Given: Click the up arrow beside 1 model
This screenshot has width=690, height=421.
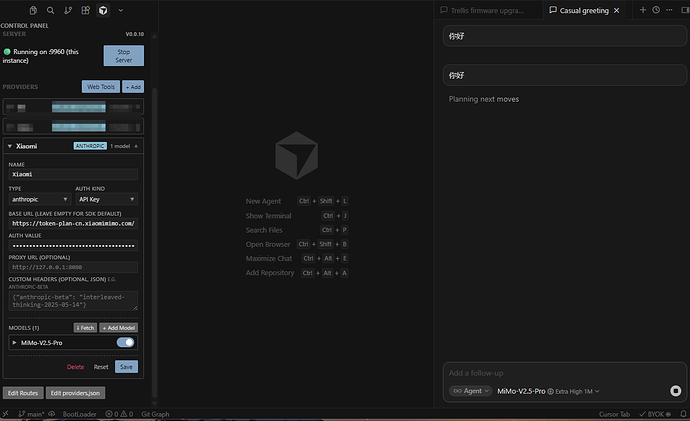Looking at the screenshot, I should [x=136, y=146].
